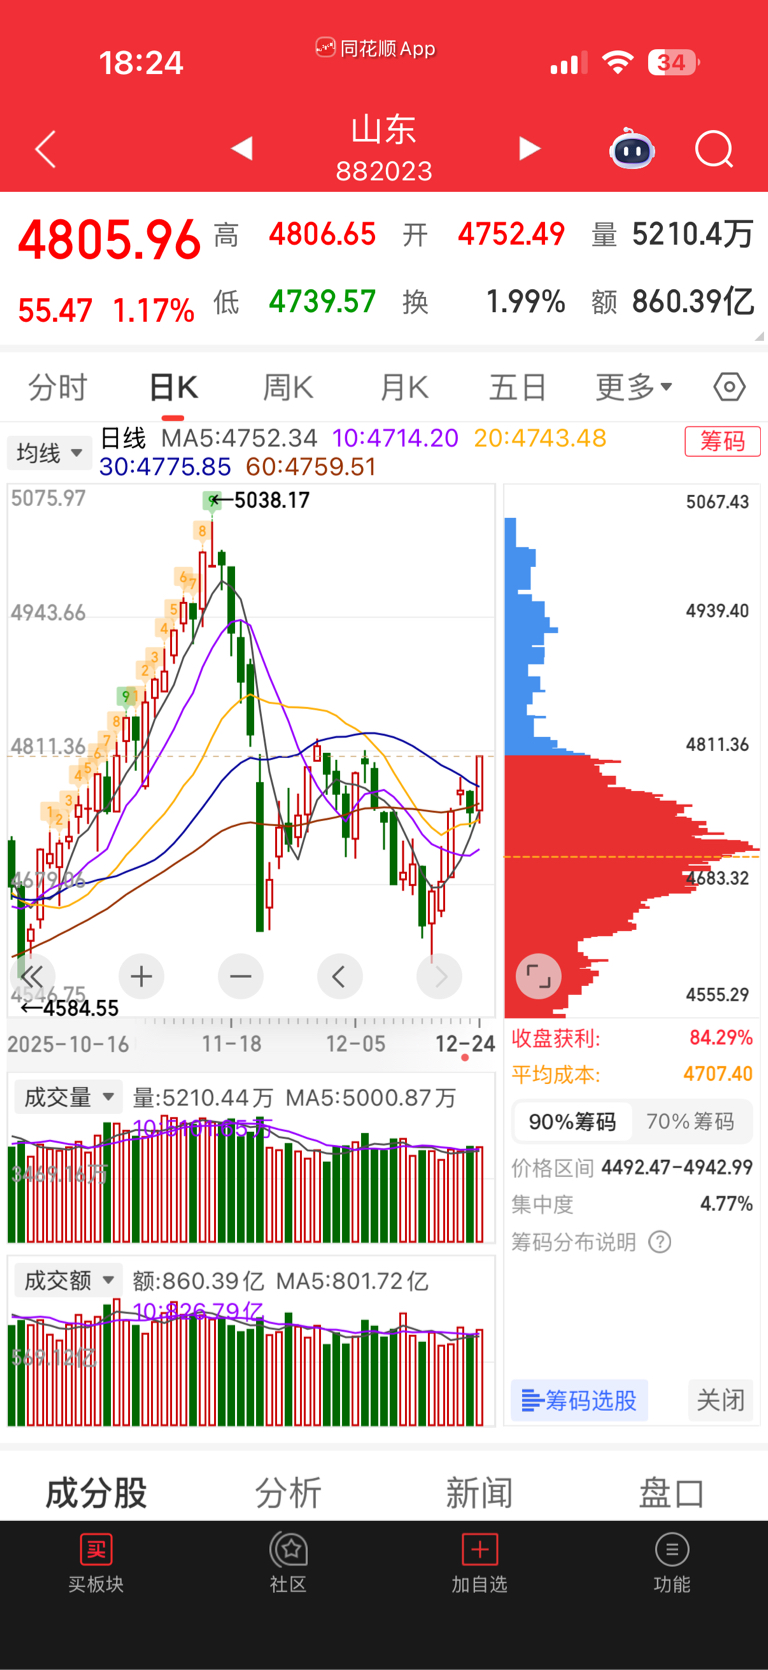
Task: Tap the current price 4805.96
Action: click(110, 240)
